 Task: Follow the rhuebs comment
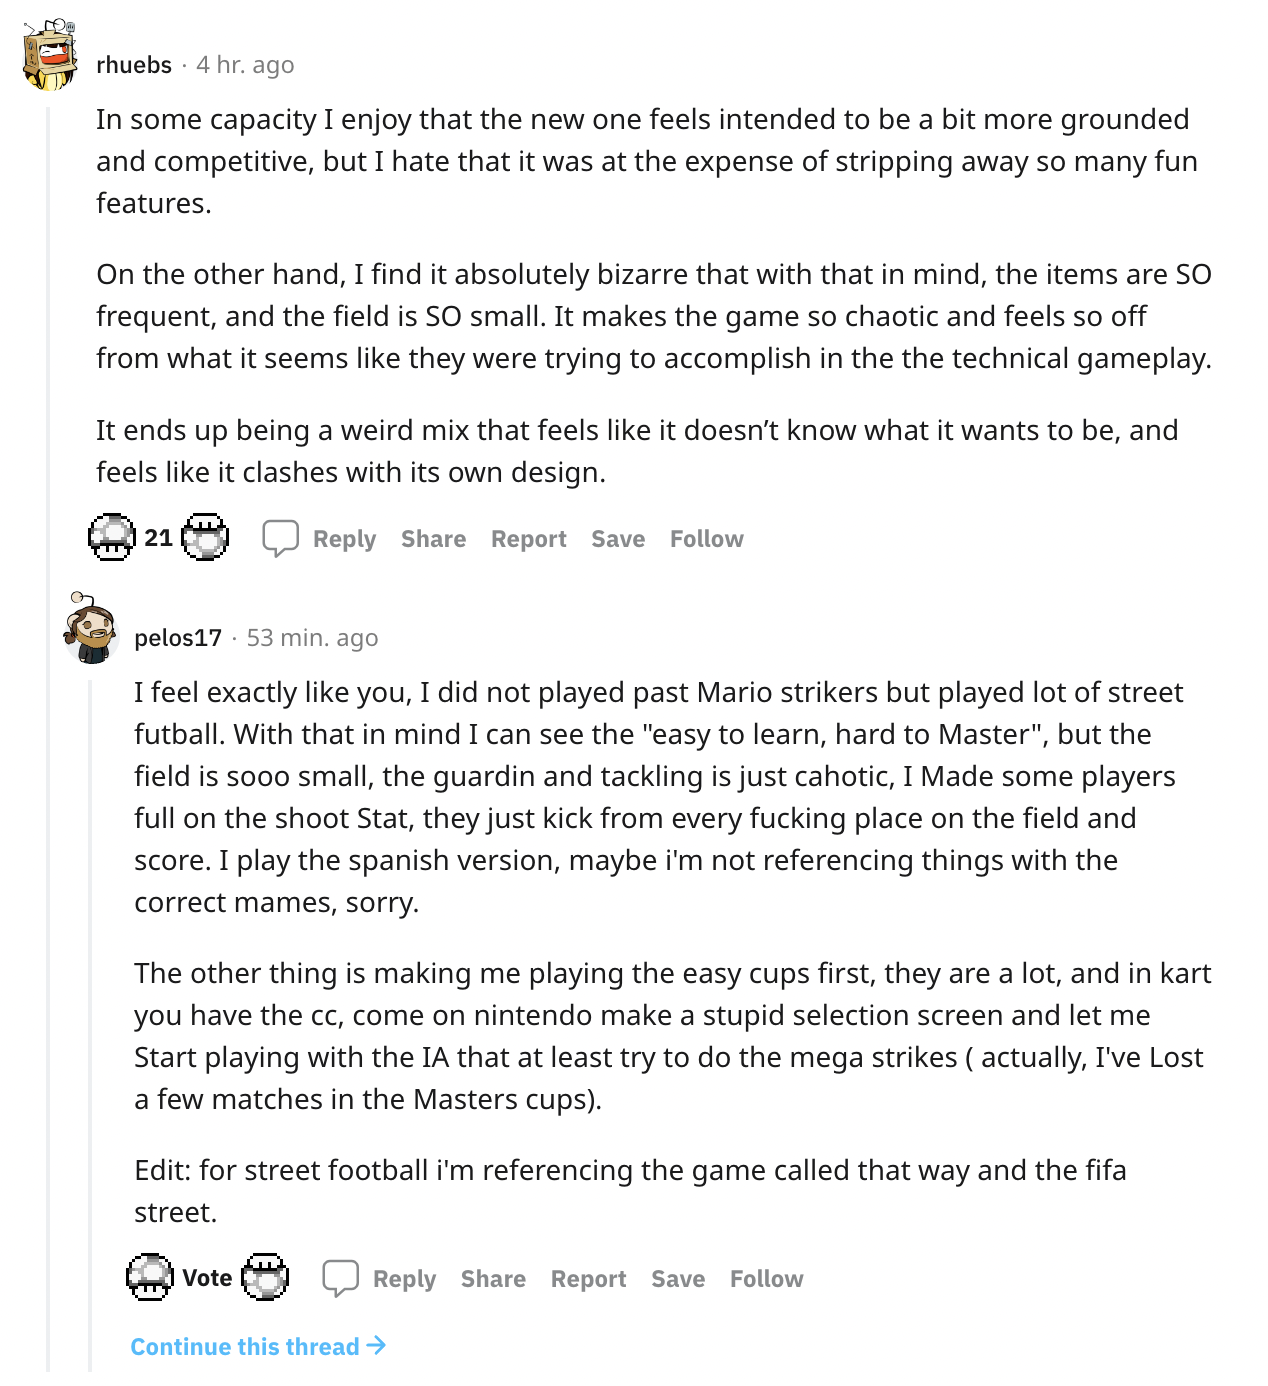tap(707, 539)
